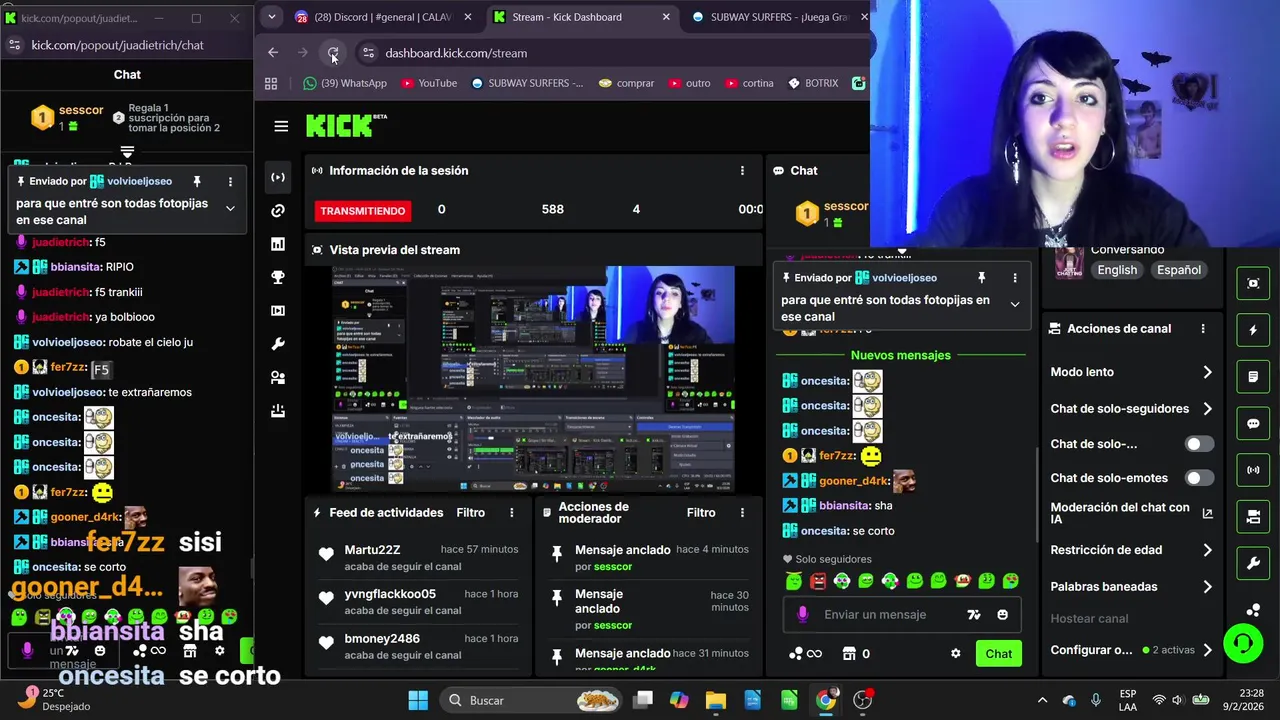Open the wrench settings icon in left sidebar

point(278,344)
